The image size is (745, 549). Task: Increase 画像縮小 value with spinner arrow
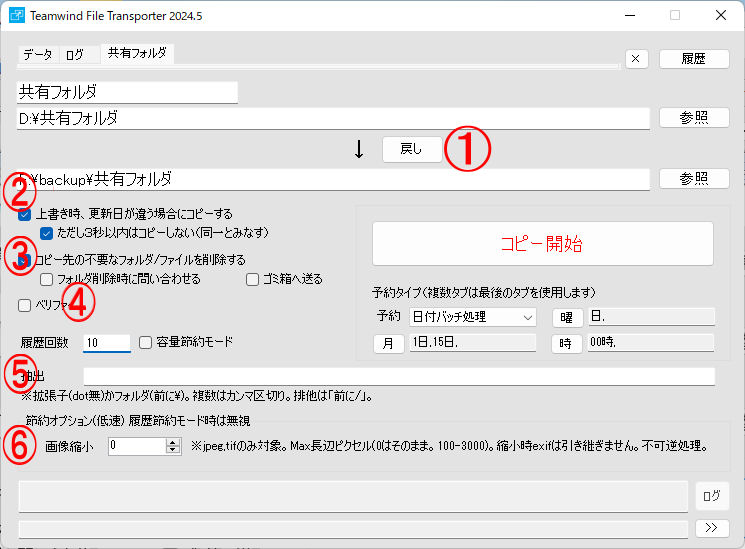click(x=173, y=442)
